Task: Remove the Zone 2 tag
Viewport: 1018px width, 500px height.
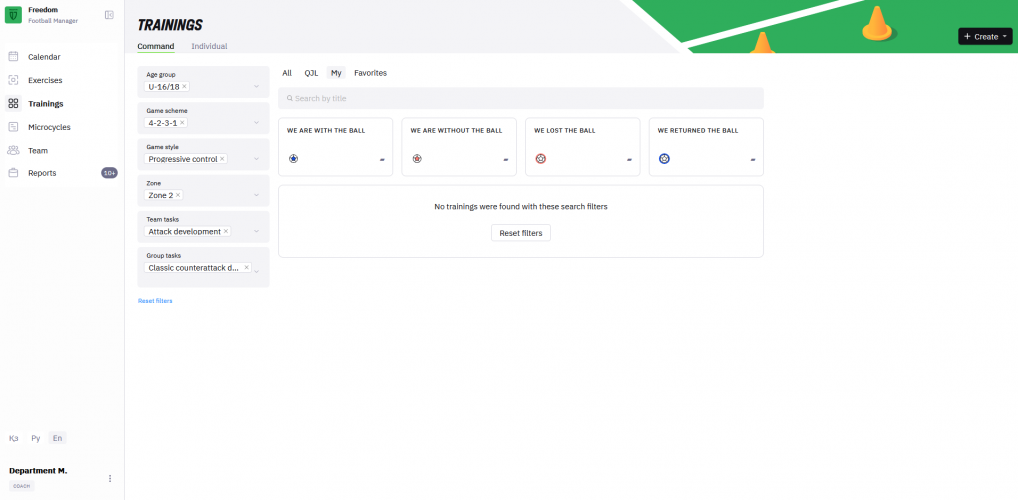Action: [x=177, y=195]
